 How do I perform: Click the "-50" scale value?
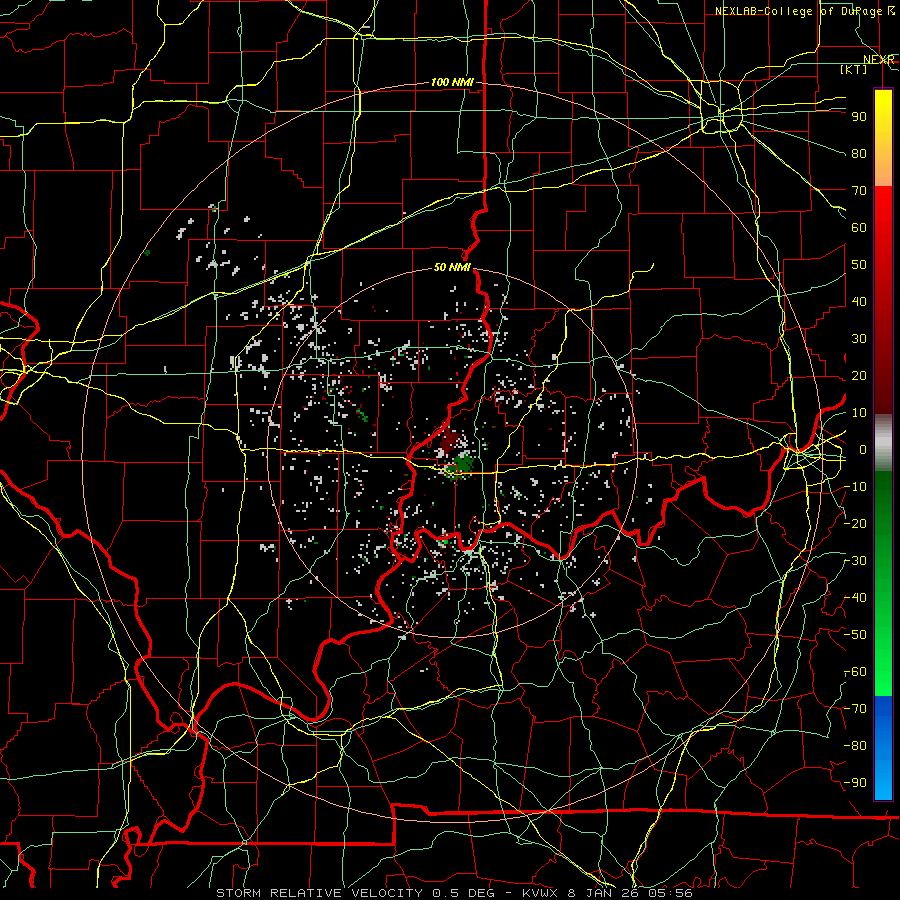point(856,635)
